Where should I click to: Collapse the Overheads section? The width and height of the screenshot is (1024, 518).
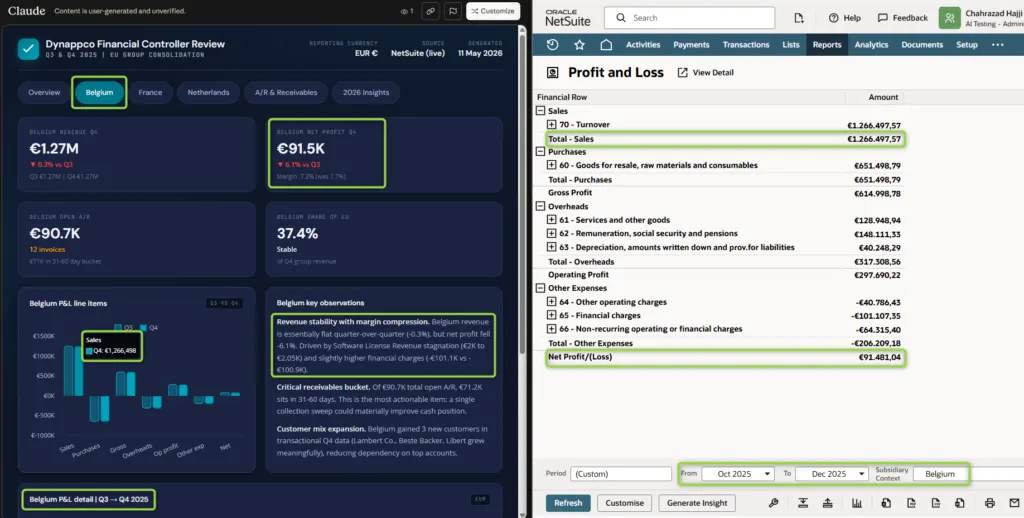click(541, 206)
